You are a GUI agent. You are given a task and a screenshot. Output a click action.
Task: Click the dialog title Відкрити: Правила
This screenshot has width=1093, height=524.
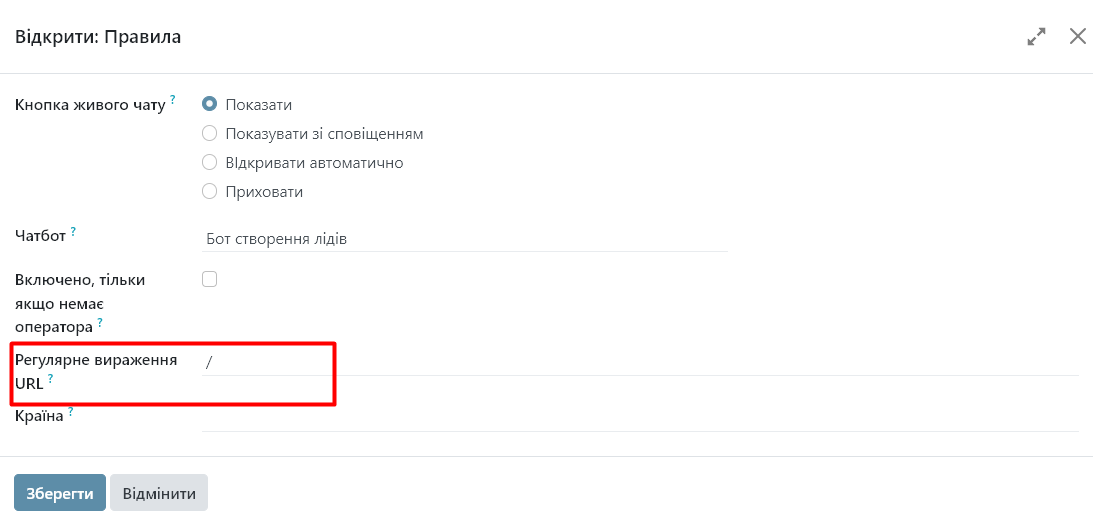click(x=98, y=37)
